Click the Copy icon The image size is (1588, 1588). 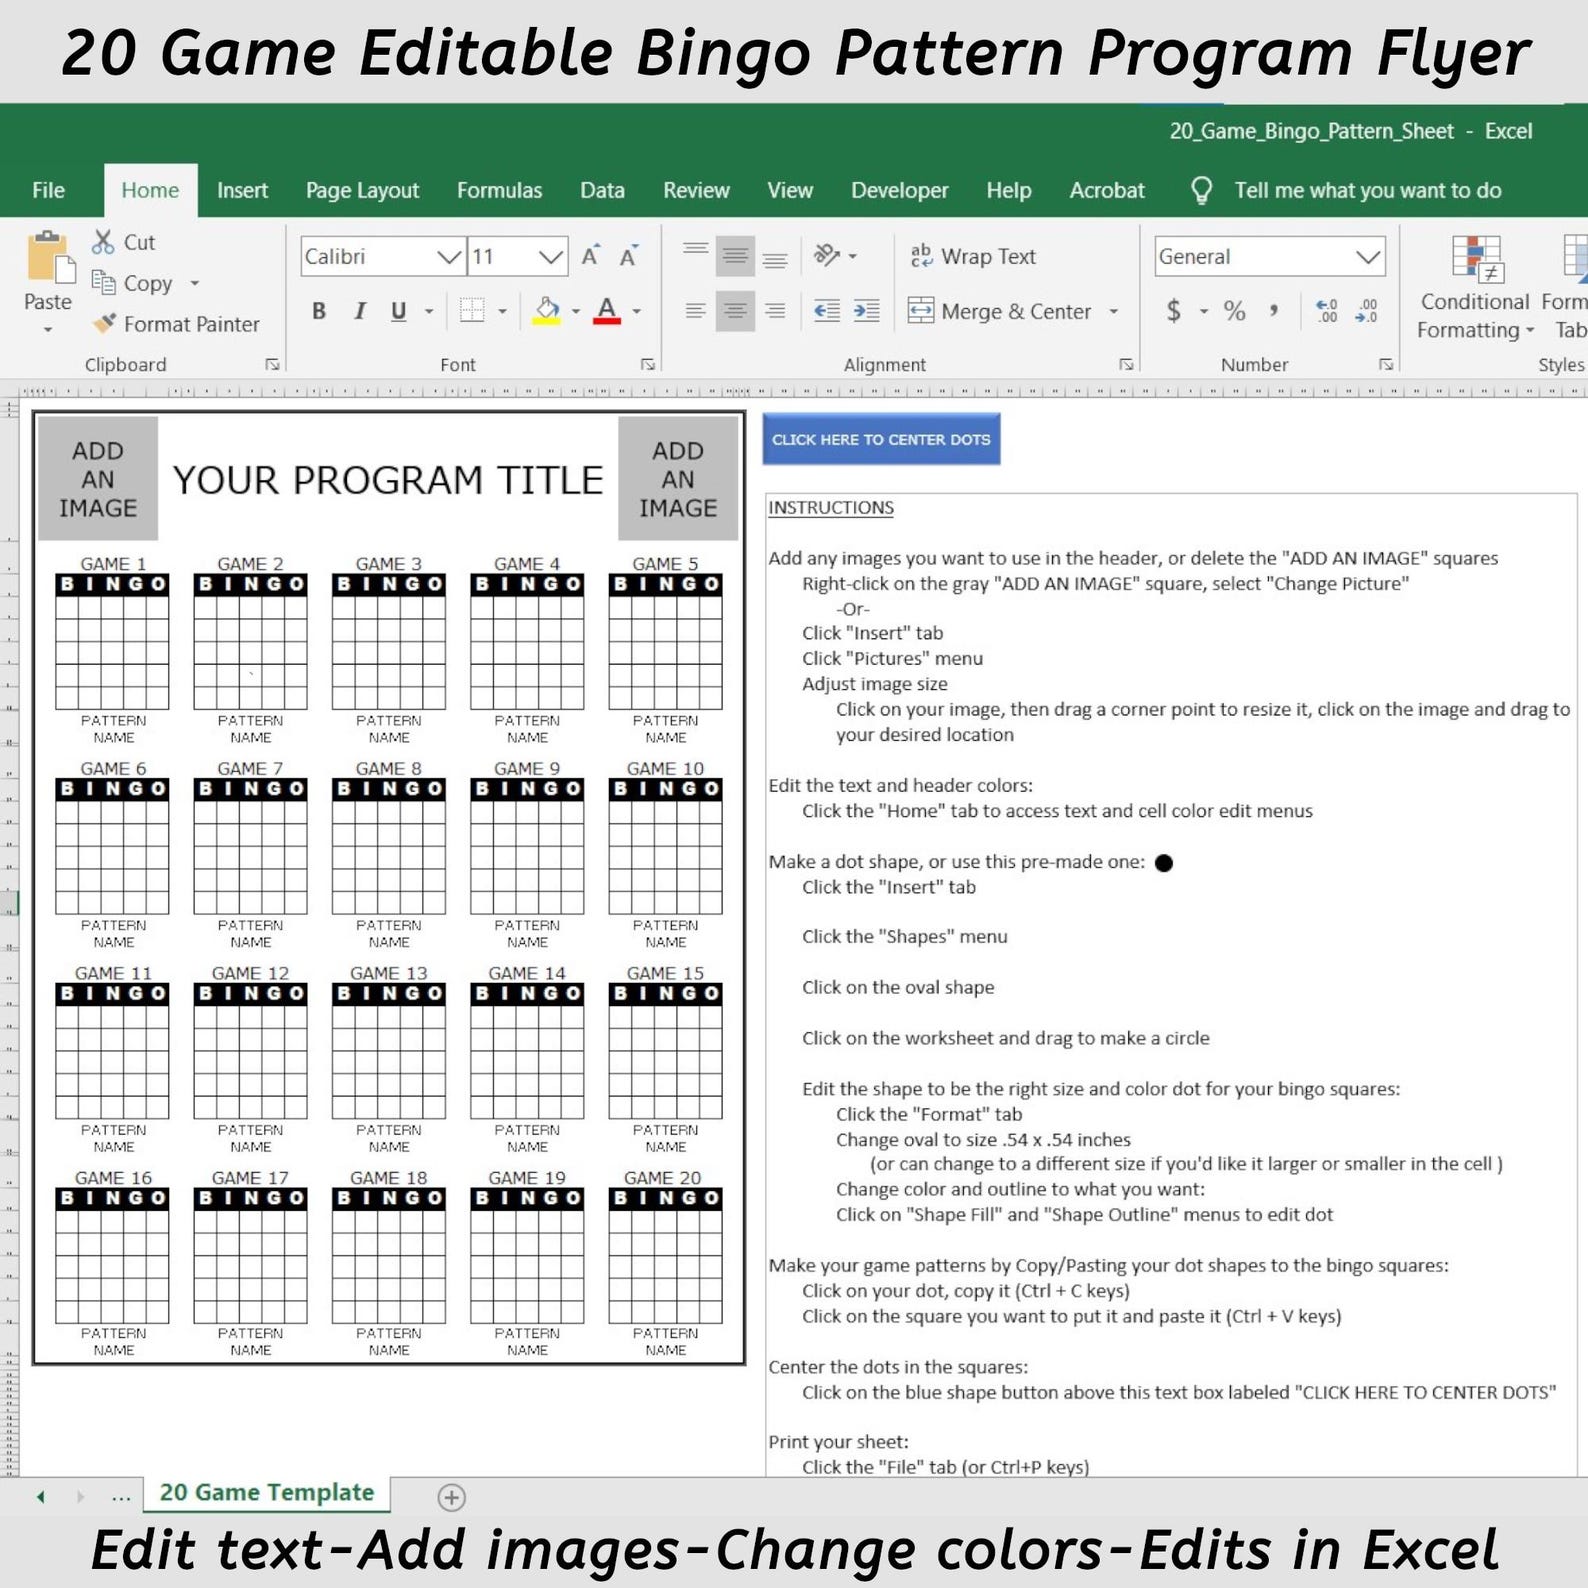103,283
